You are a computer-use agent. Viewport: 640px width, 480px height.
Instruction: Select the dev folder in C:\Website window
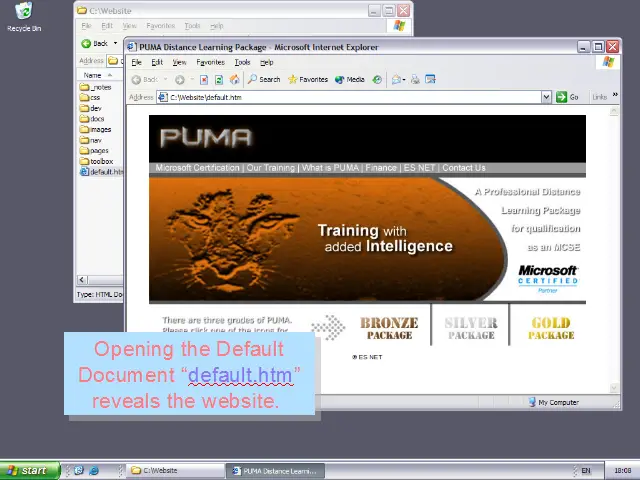91,108
